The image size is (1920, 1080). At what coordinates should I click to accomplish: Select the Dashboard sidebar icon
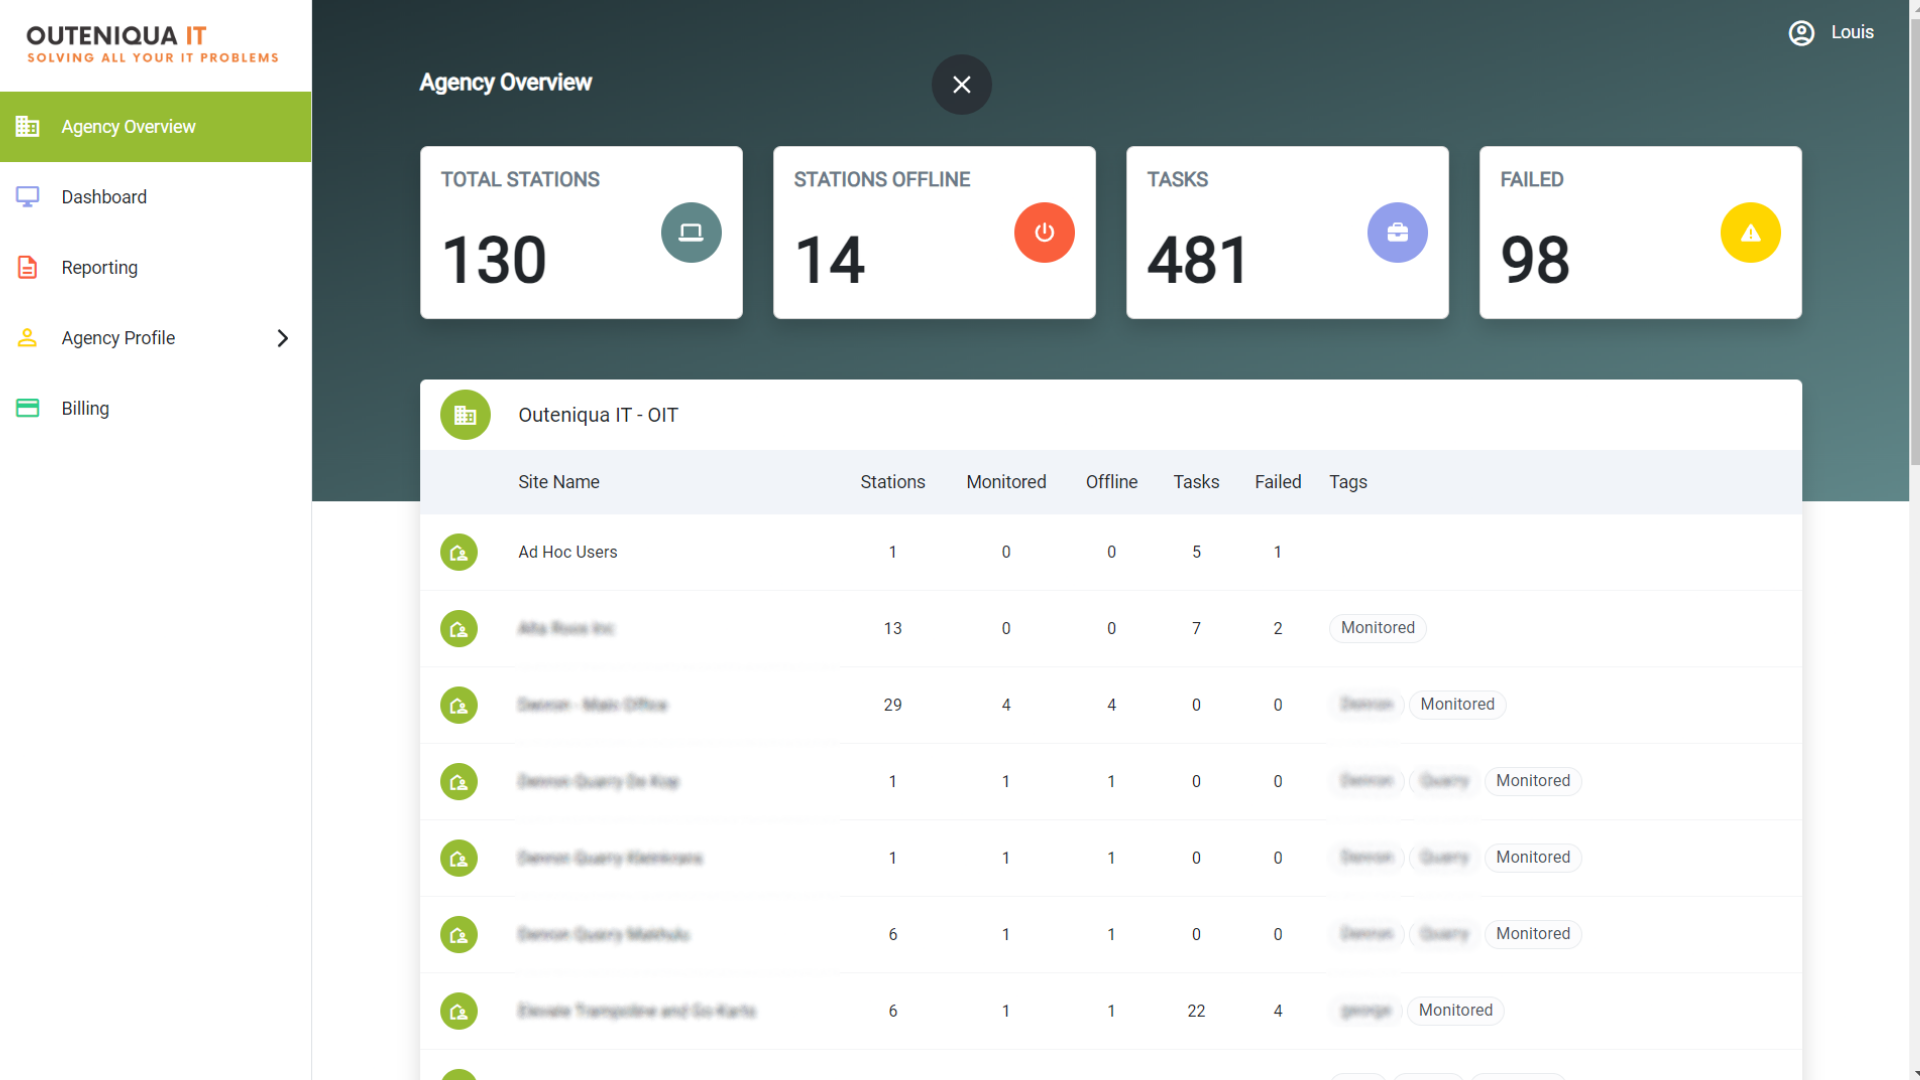pyautogui.click(x=26, y=196)
